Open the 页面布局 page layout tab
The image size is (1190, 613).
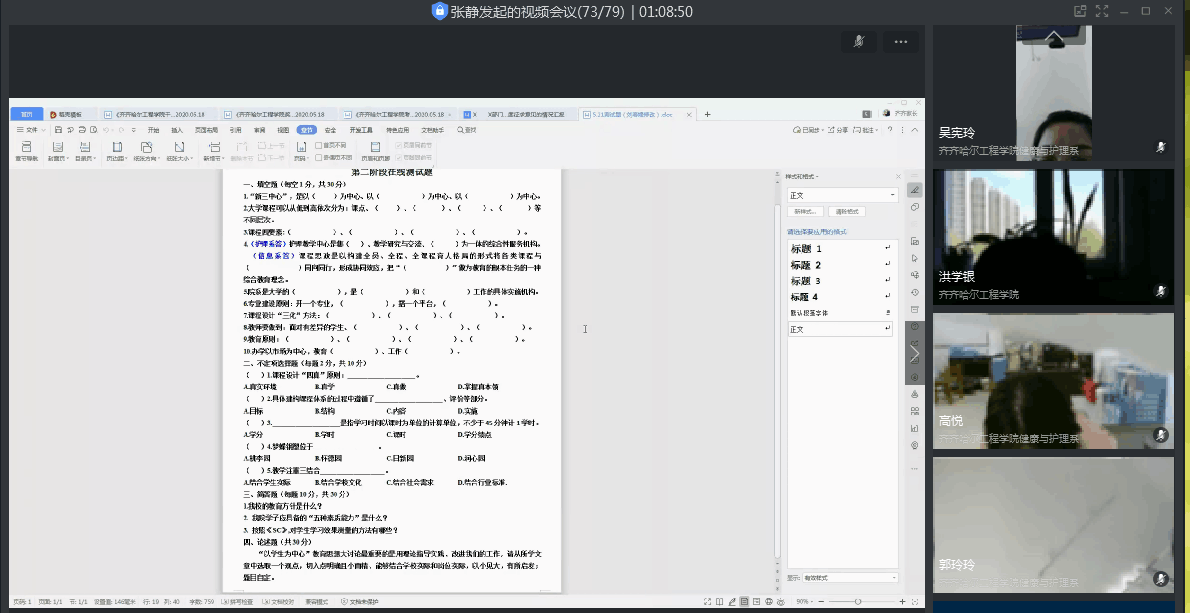coord(206,130)
